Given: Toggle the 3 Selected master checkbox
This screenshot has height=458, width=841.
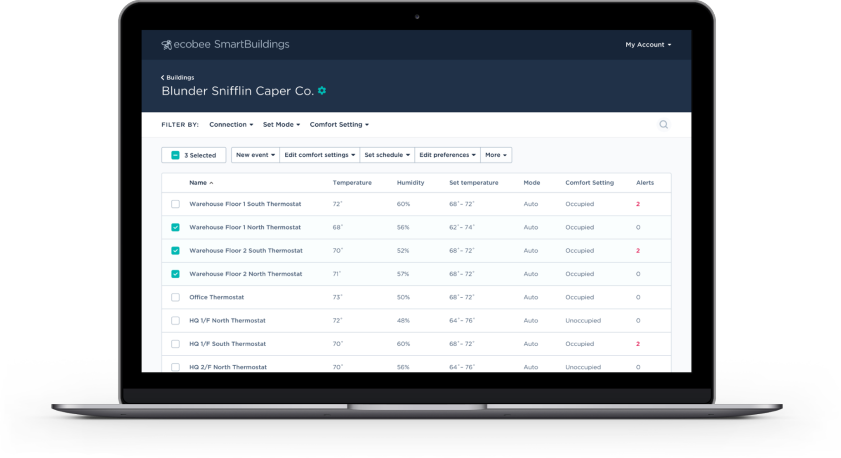Looking at the screenshot, I should tap(175, 155).
